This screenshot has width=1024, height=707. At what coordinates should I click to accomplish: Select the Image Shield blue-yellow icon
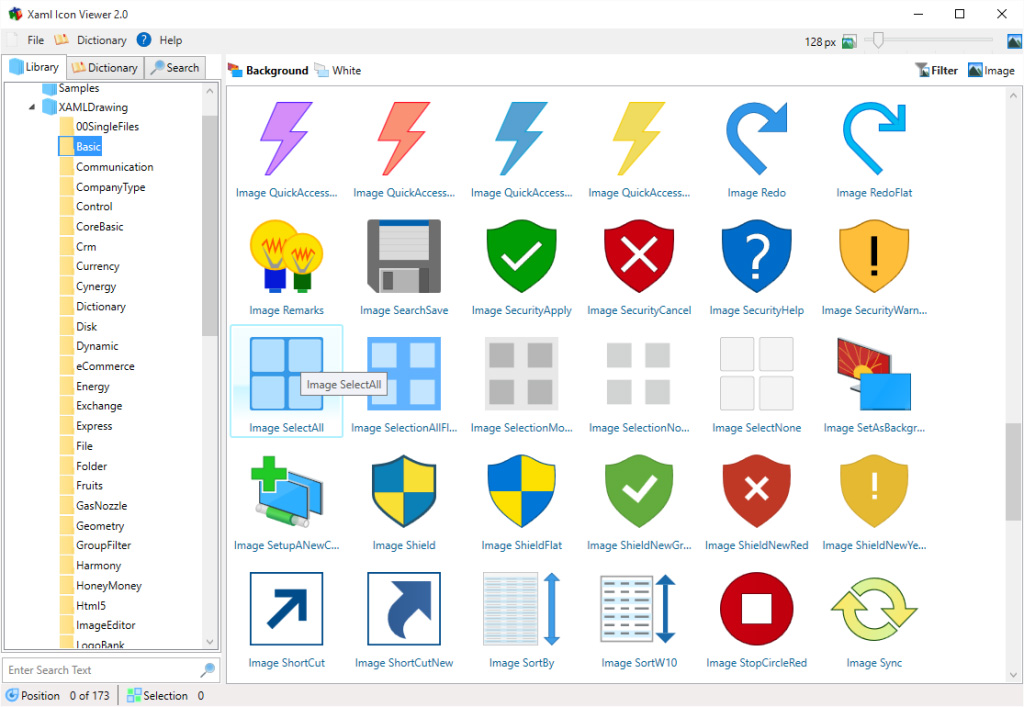(404, 490)
